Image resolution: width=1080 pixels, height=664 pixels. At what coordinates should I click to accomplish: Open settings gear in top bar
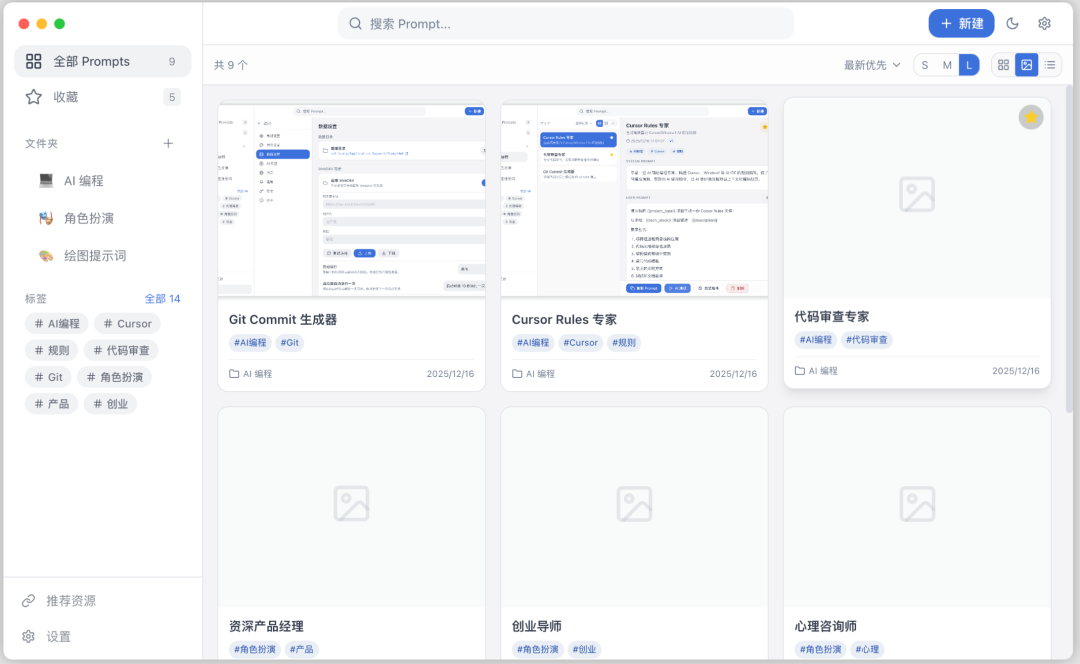(1044, 23)
